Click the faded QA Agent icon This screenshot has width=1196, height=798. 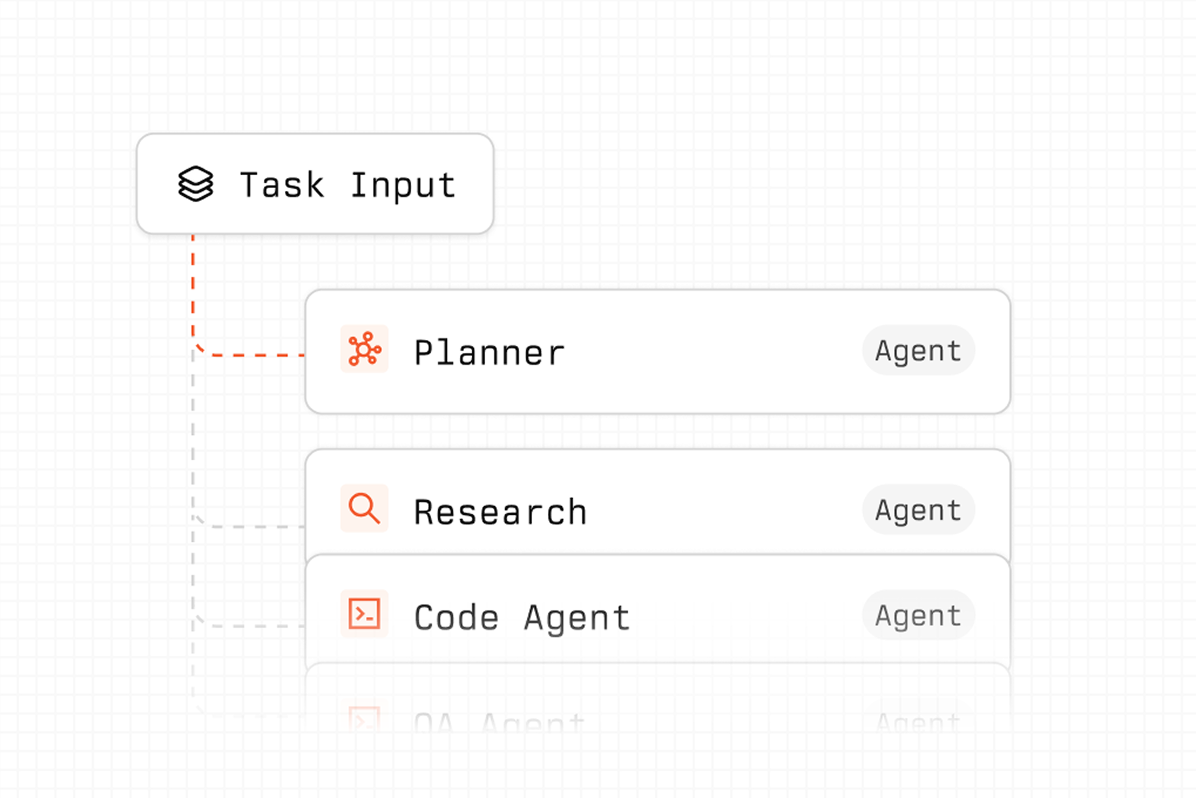click(x=364, y=720)
